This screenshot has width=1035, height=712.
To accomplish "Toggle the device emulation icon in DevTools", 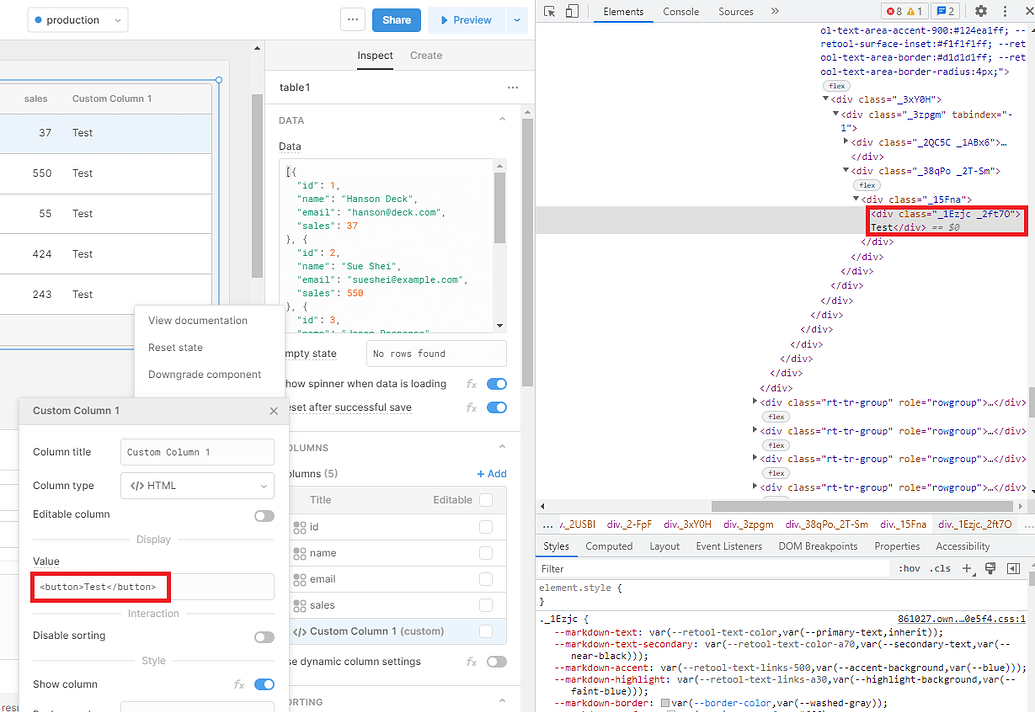I will 571,11.
